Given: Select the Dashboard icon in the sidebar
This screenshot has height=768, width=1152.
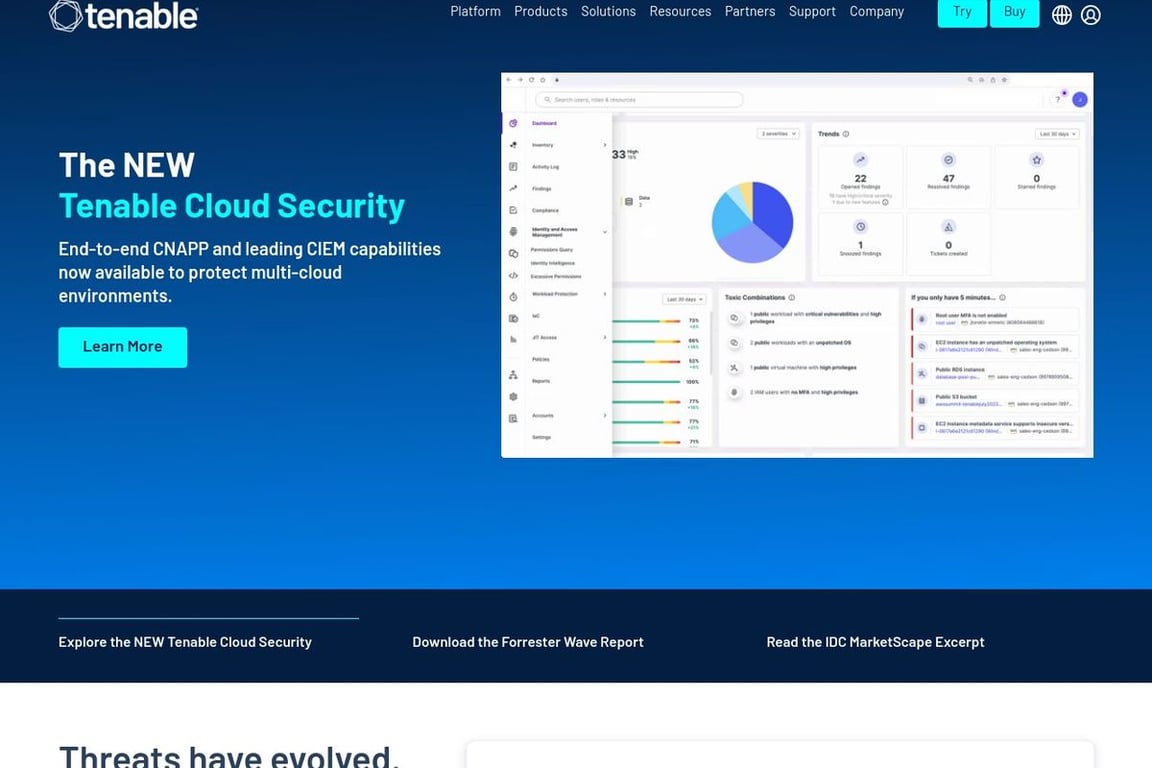Looking at the screenshot, I should (x=513, y=123).
